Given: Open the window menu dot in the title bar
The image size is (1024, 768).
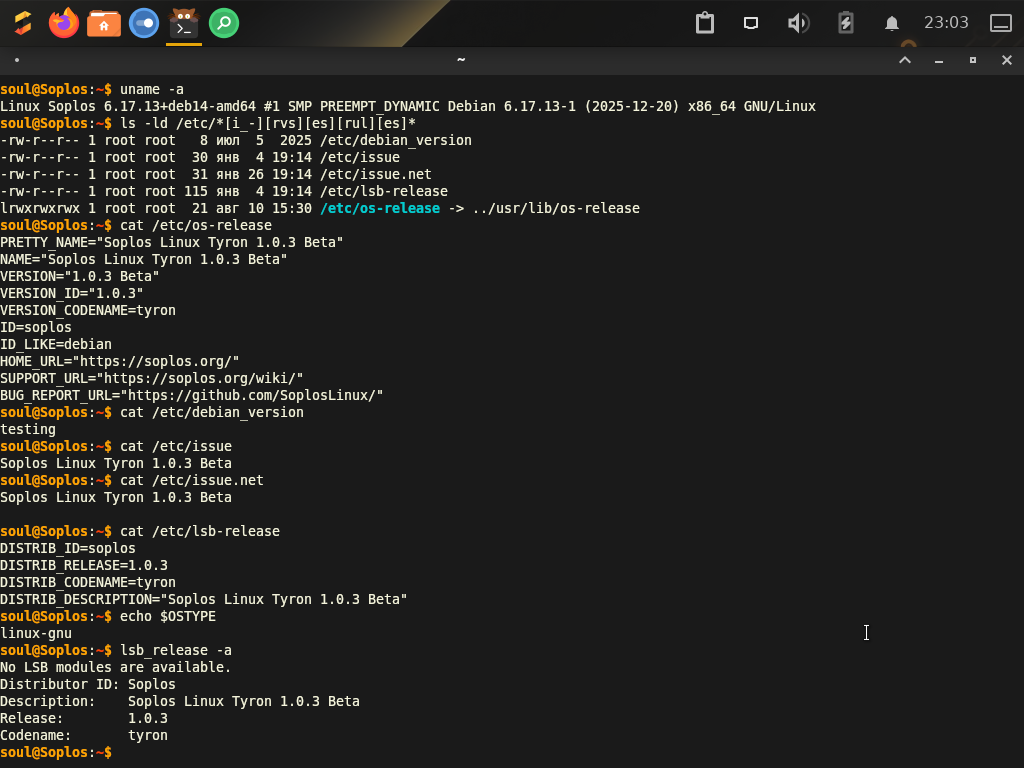Looking at the screenshot, I should (x=17, y=60).
